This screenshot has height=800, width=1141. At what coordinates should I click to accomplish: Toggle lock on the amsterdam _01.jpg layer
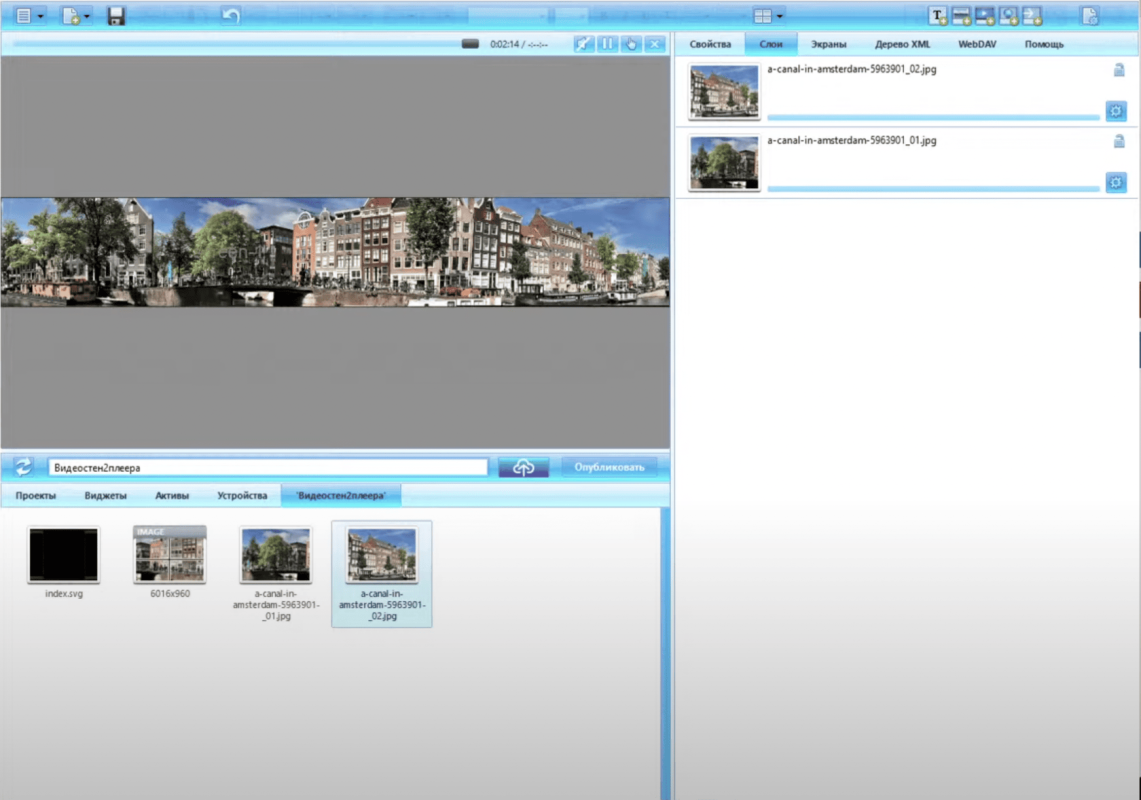(1119, 141)
